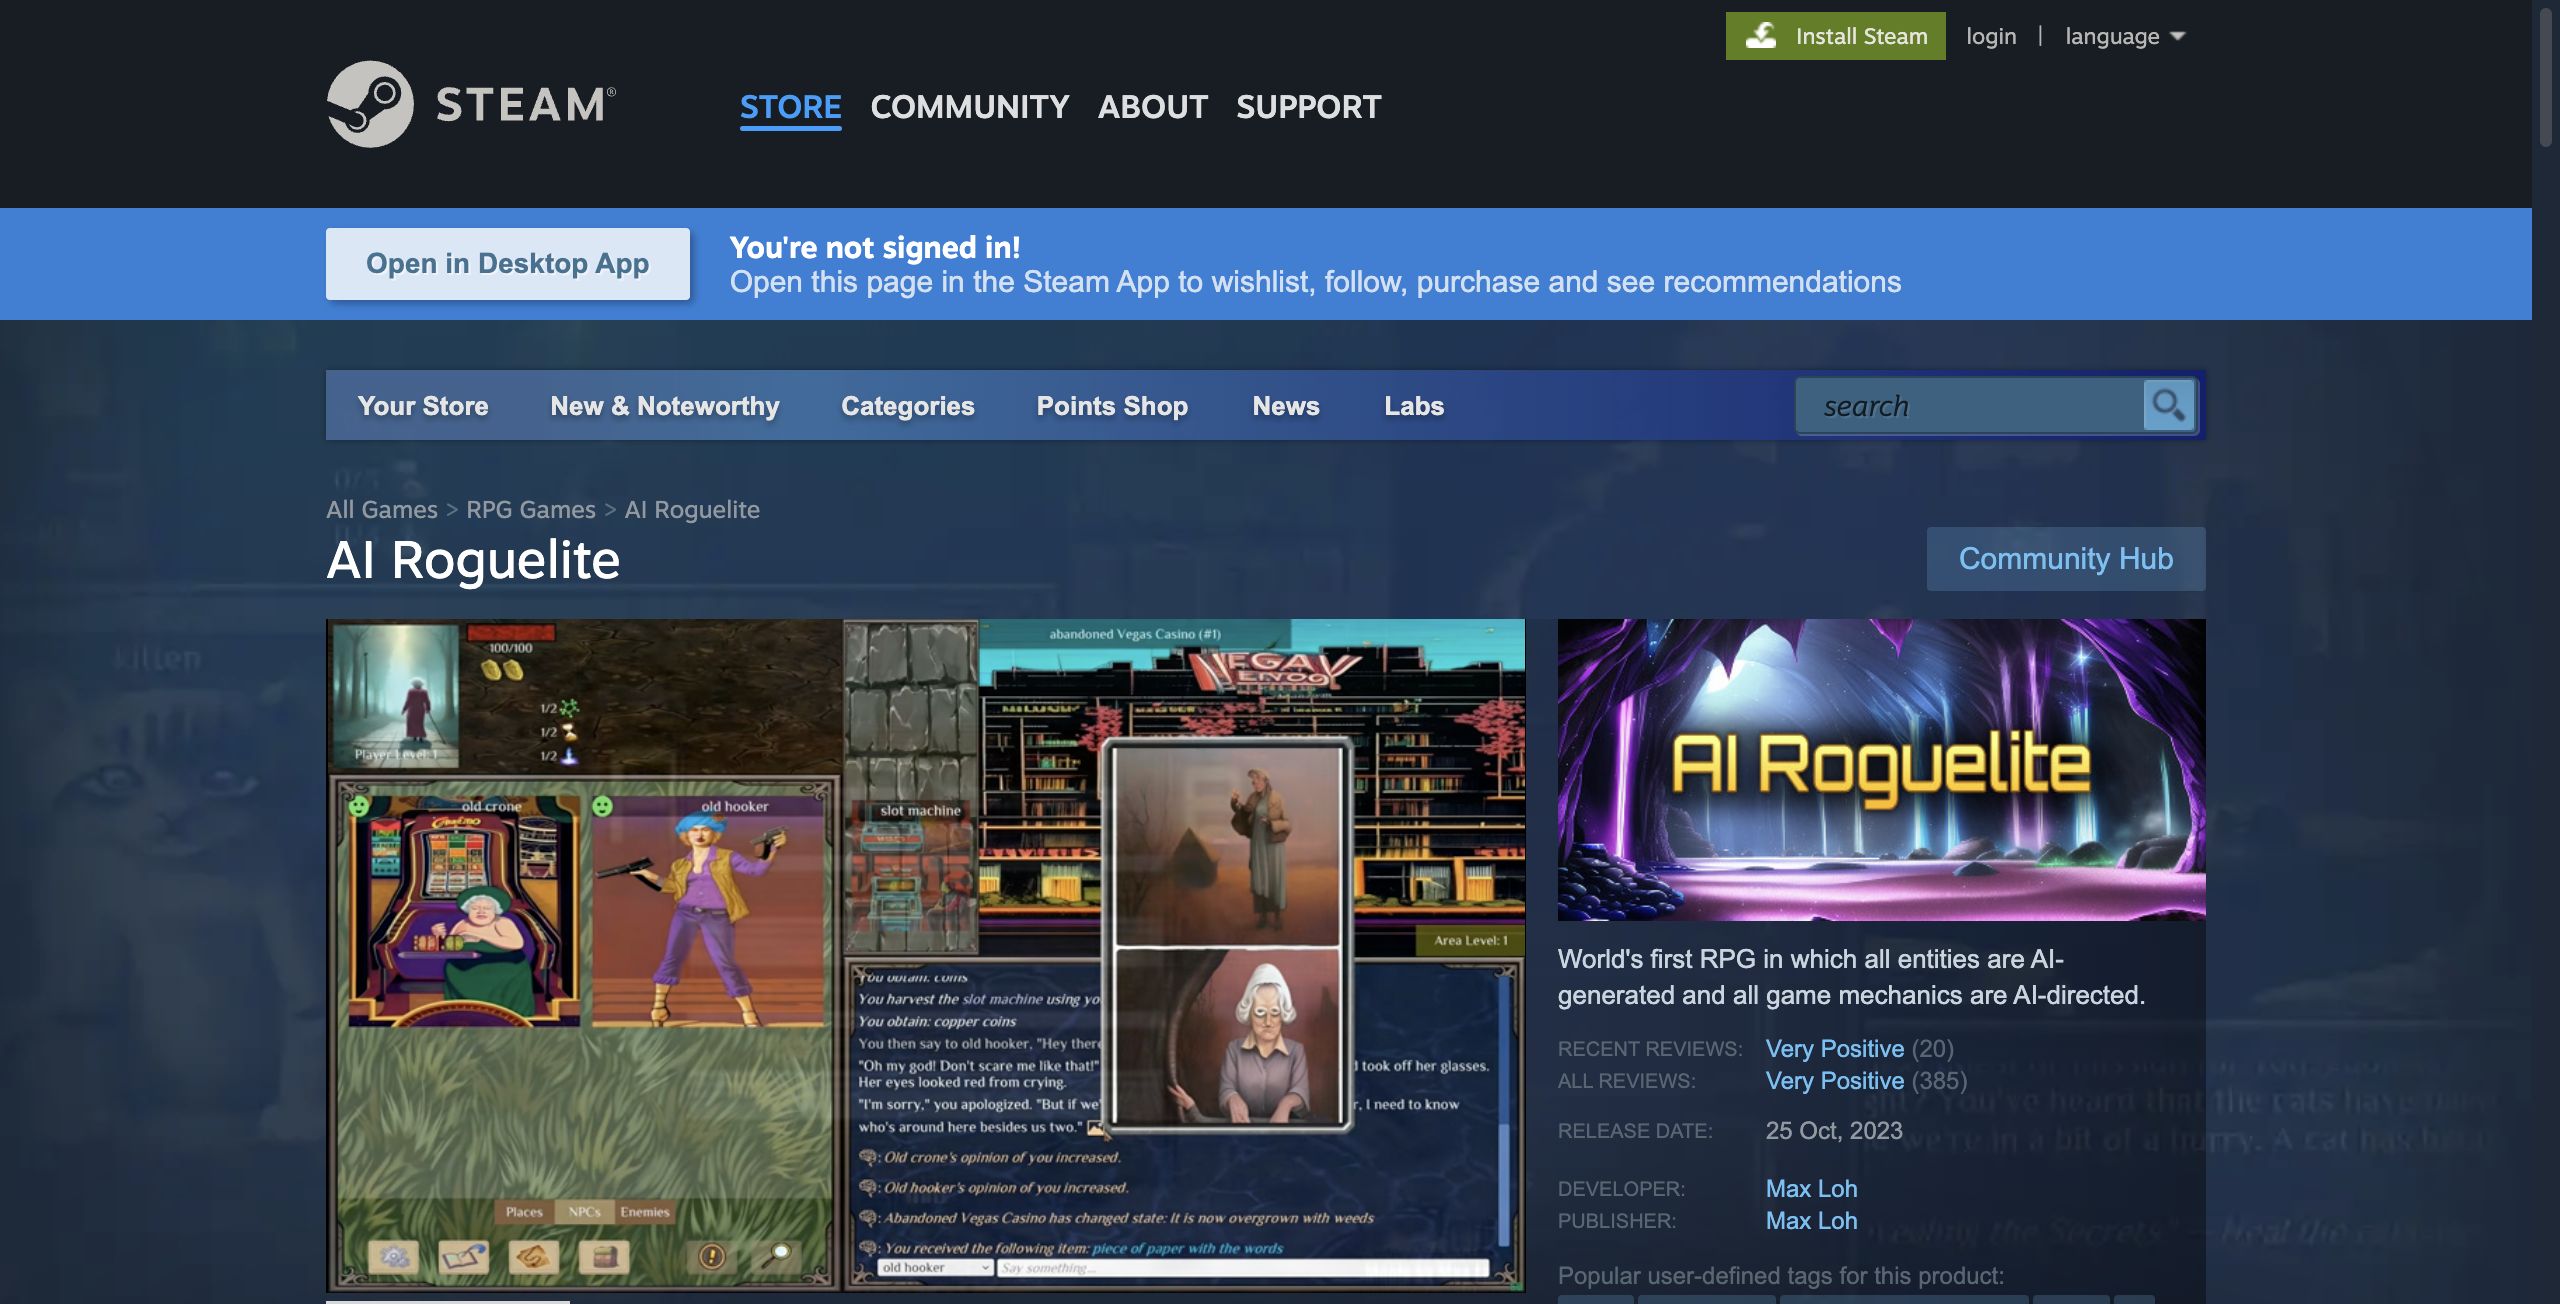Open the Labs tab
The width and height of the screenshot is (2560, 1304).
[x=1414, y=405]
